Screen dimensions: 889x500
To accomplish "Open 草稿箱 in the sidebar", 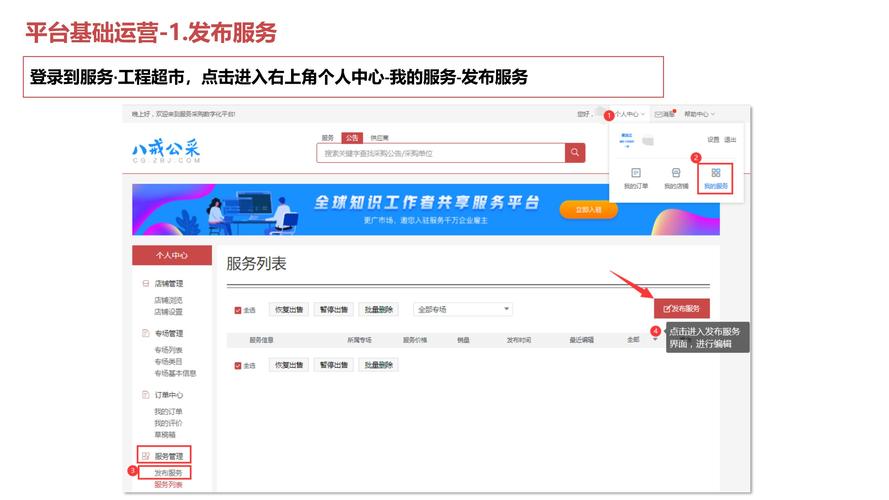I will (165, 435).
